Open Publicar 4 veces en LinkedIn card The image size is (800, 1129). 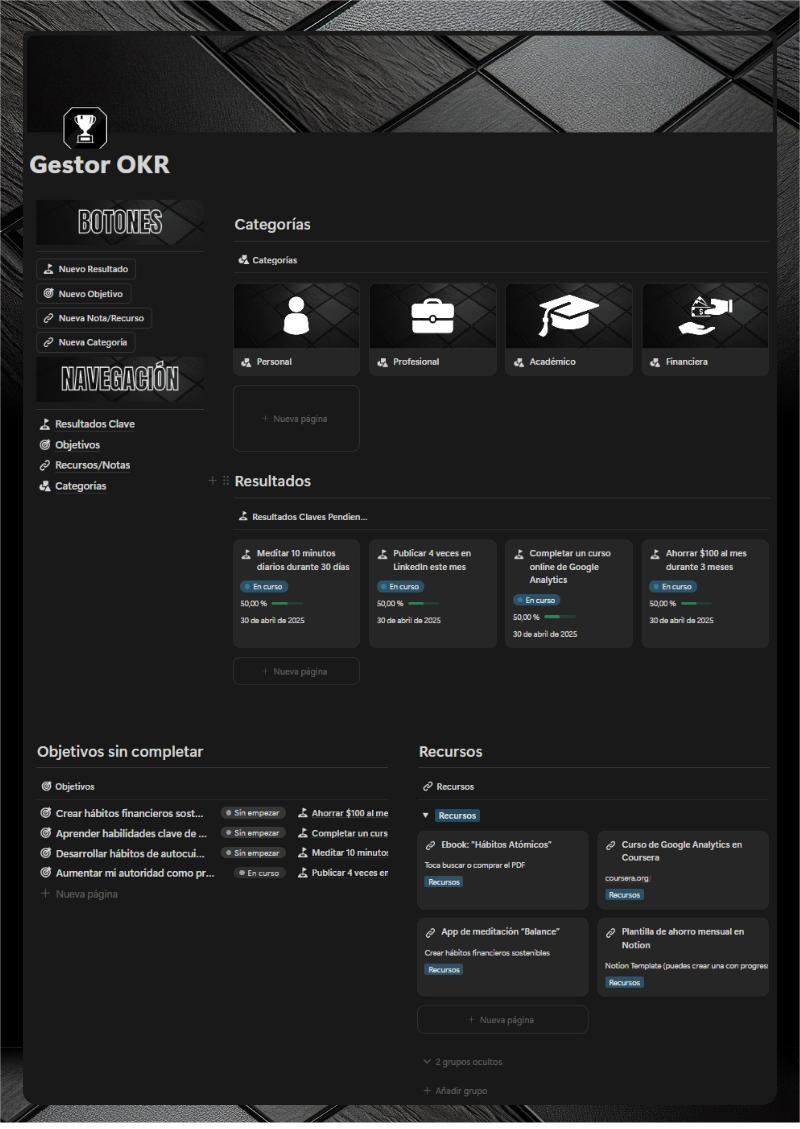[433, 593]
